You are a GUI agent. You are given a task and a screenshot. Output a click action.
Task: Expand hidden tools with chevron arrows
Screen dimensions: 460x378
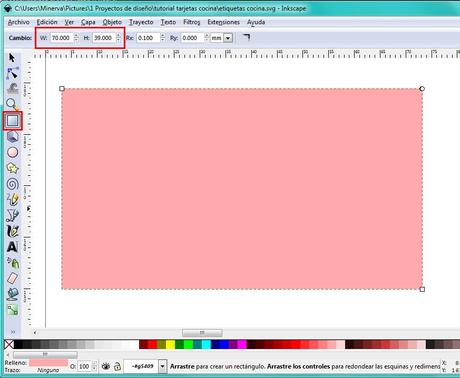(13, 332)
